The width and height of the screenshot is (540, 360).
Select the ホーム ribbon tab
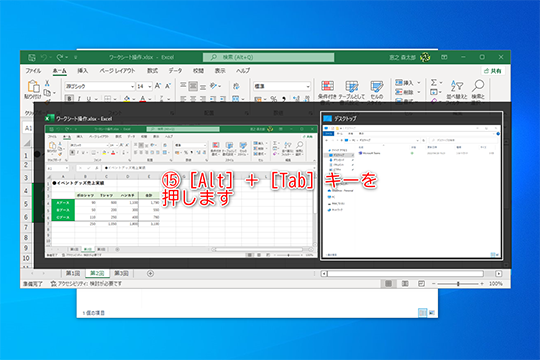[x=60, y=71]
